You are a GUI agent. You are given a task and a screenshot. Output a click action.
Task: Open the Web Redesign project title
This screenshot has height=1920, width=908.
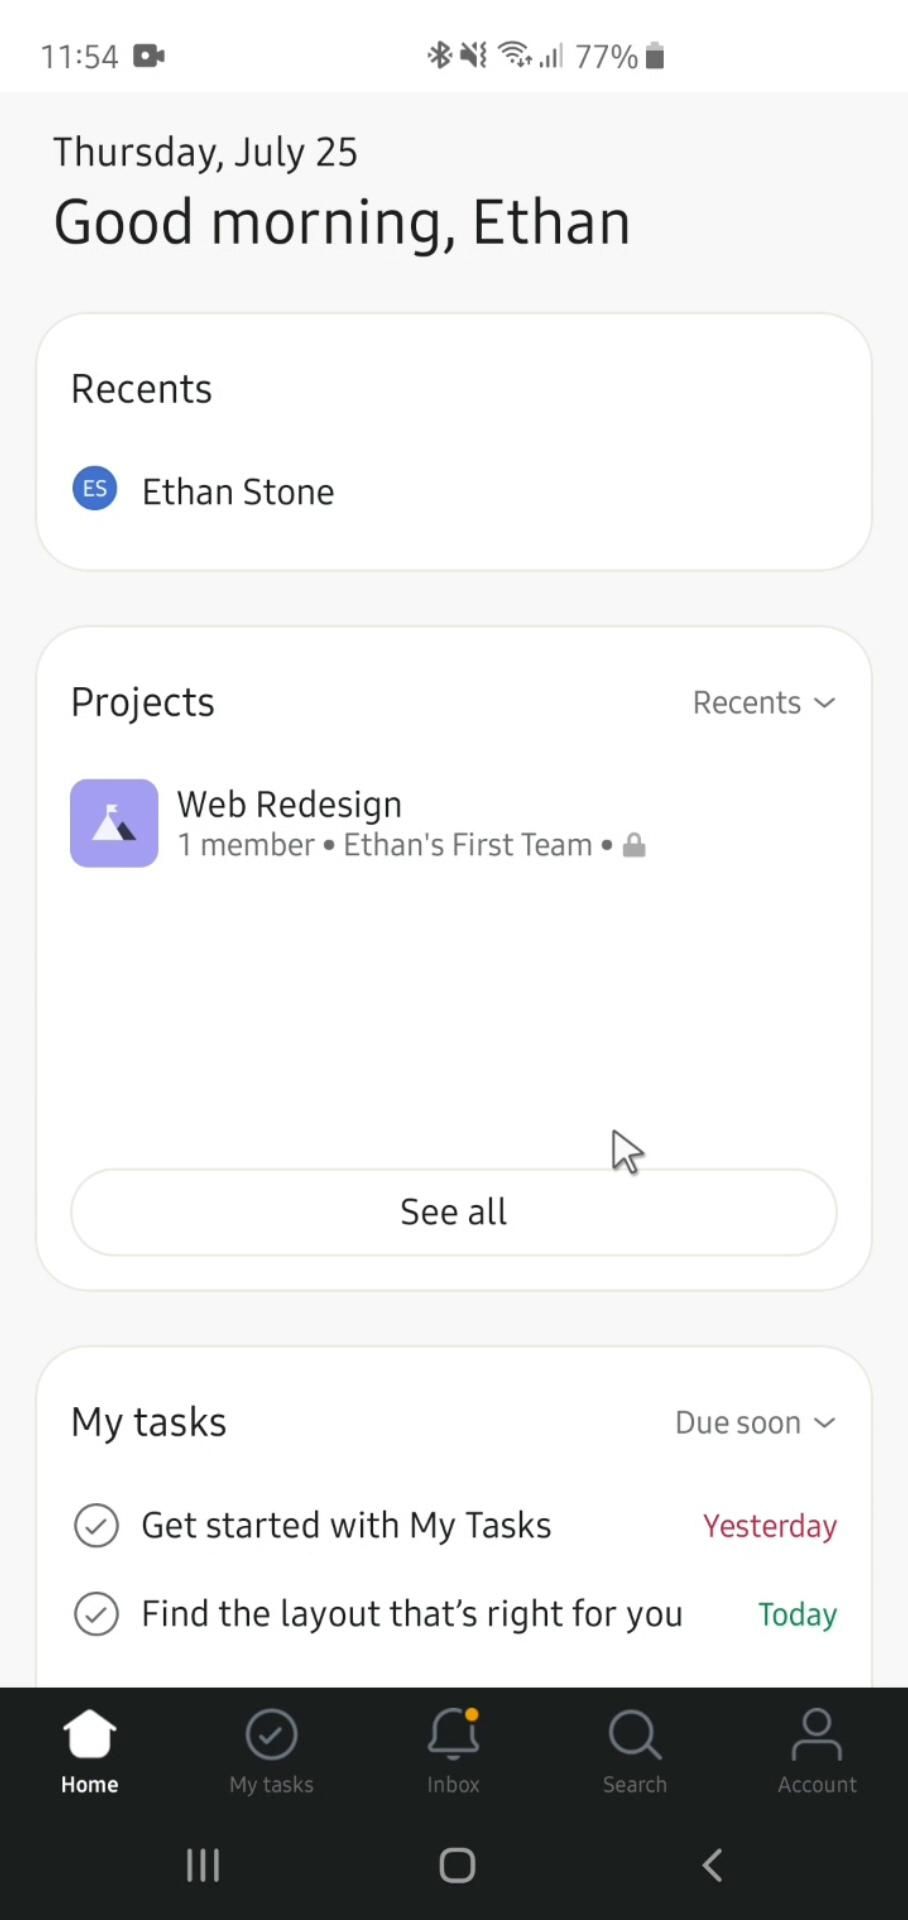click(x=290, y=804)
